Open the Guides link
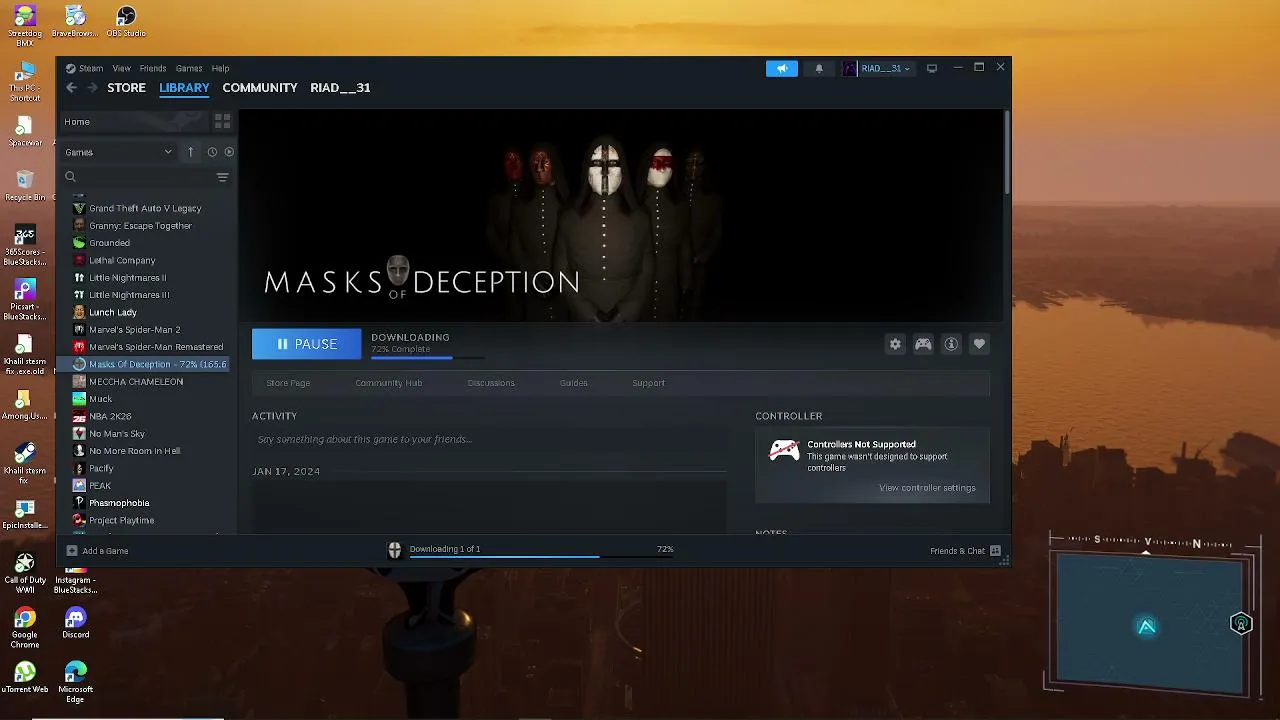 [574, 383]
